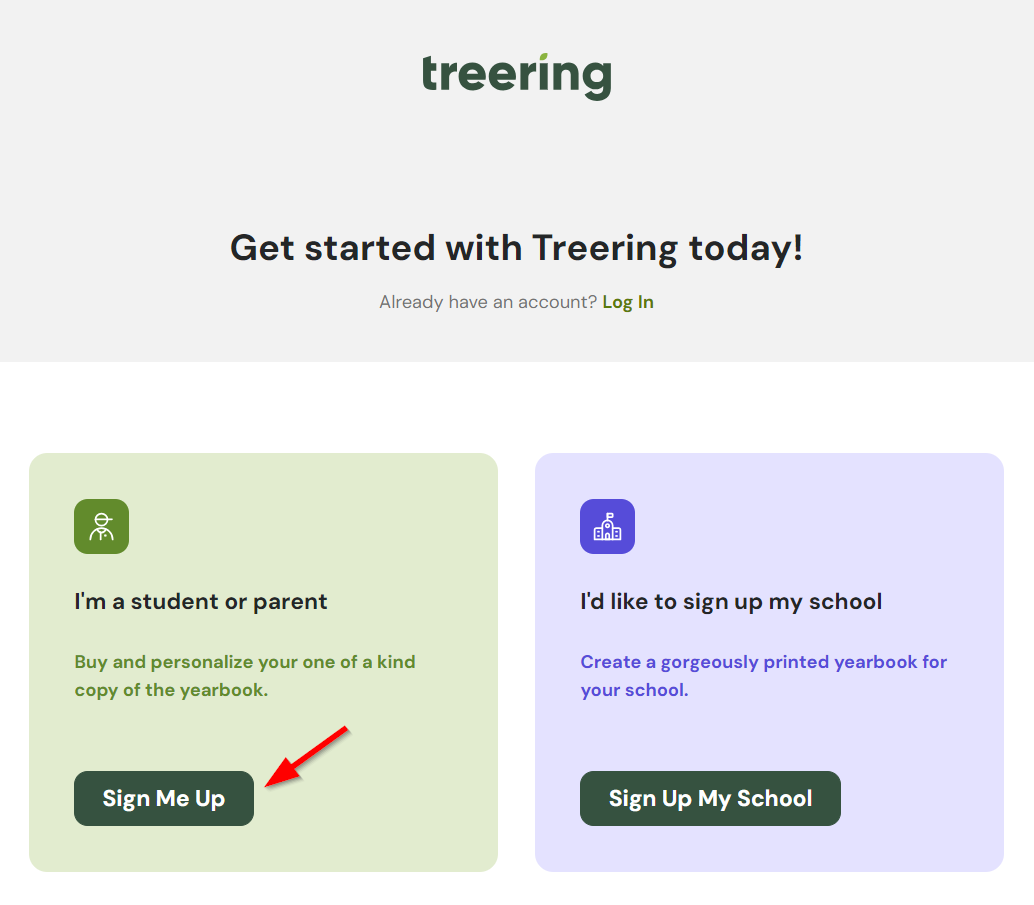Click the "your school." purple text line
The image size is (1034, 905).
click(x=634, y=690)
